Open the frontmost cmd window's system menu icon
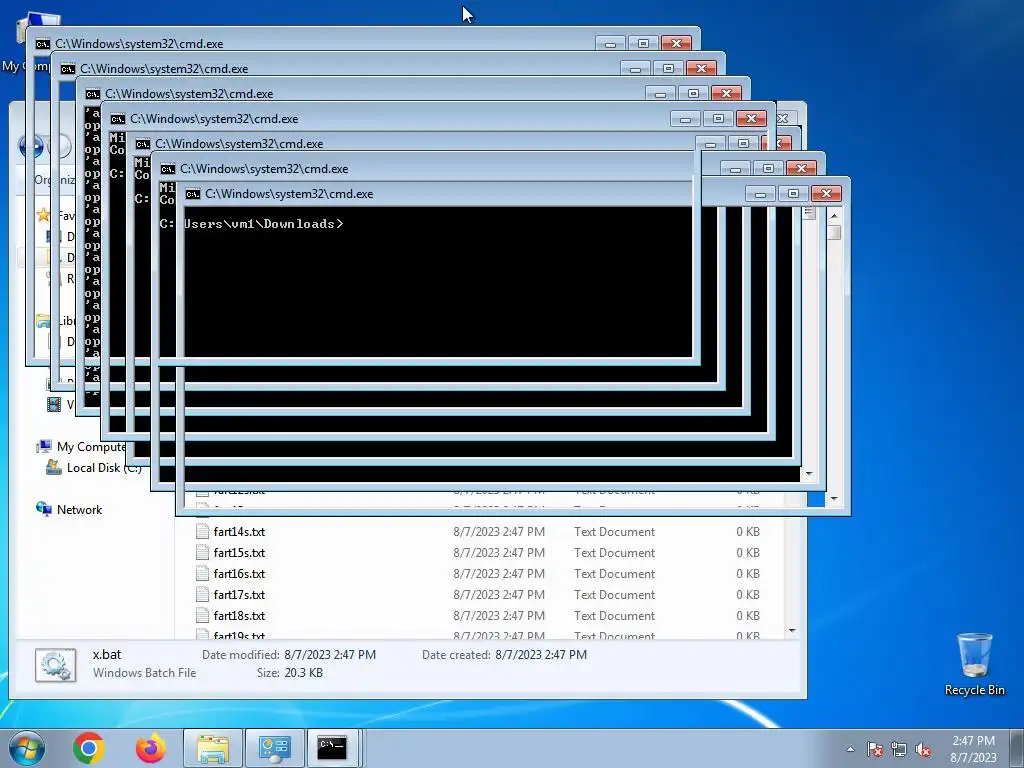 click(193, 194)
